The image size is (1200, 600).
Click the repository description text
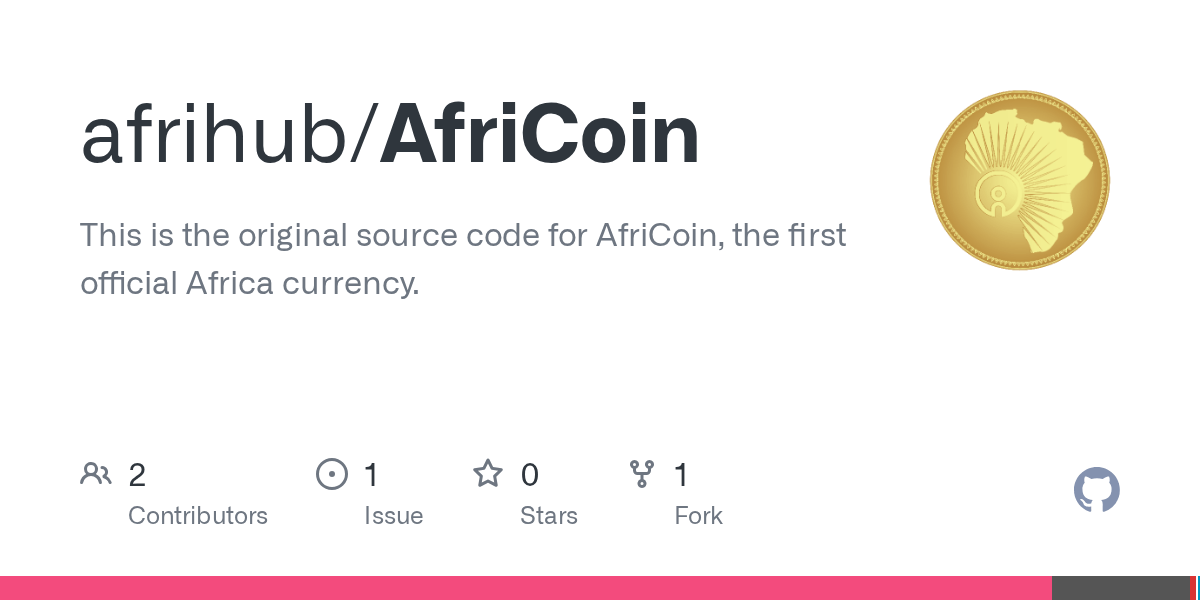tap(462, 237)
